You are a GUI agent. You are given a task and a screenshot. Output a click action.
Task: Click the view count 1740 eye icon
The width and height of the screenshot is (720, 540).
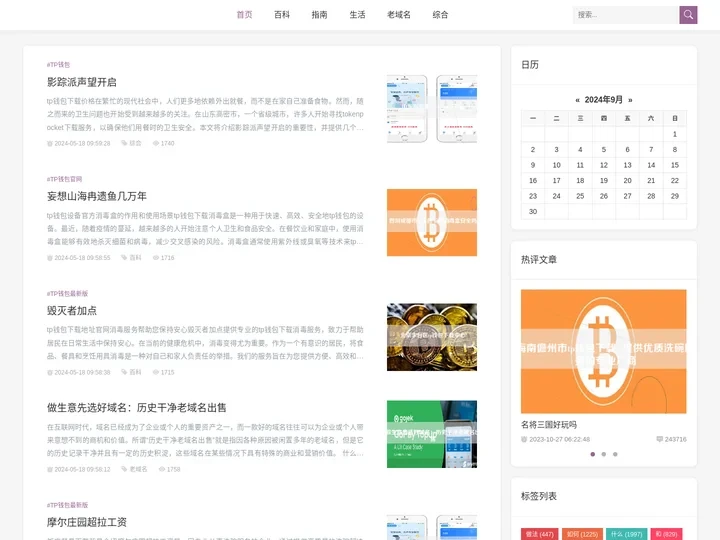click(156, 143)
